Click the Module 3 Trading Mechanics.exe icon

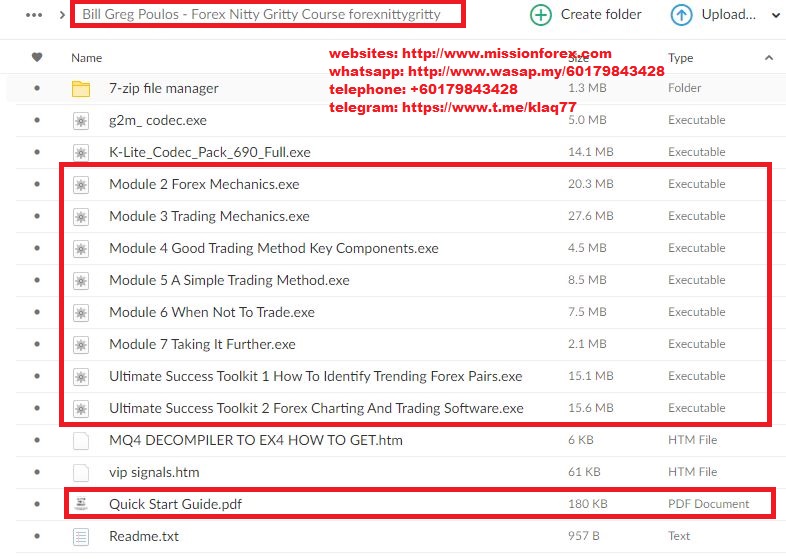81,217
